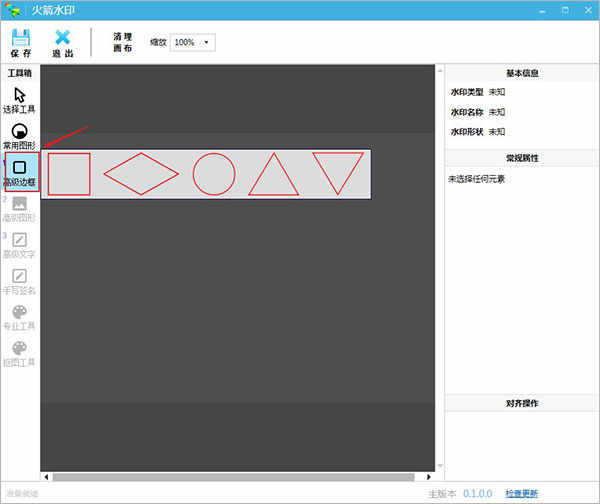600x504 pixels.
Task: Open the zoom 100% dropdown
Action: [x=192, y=42]
